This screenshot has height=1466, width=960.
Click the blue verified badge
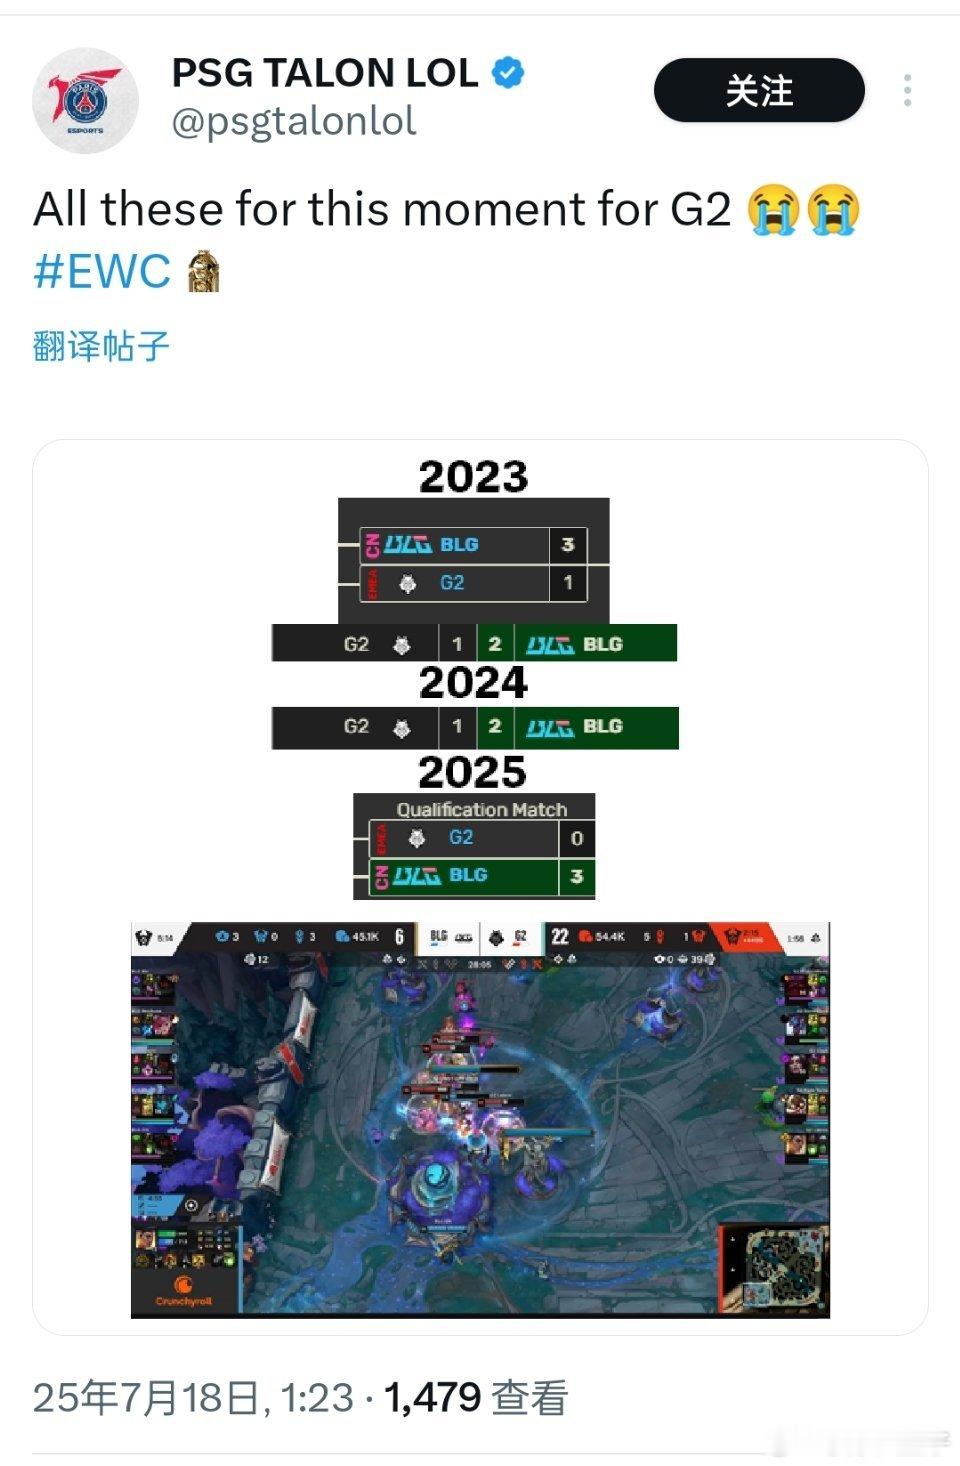coord(509,73)
